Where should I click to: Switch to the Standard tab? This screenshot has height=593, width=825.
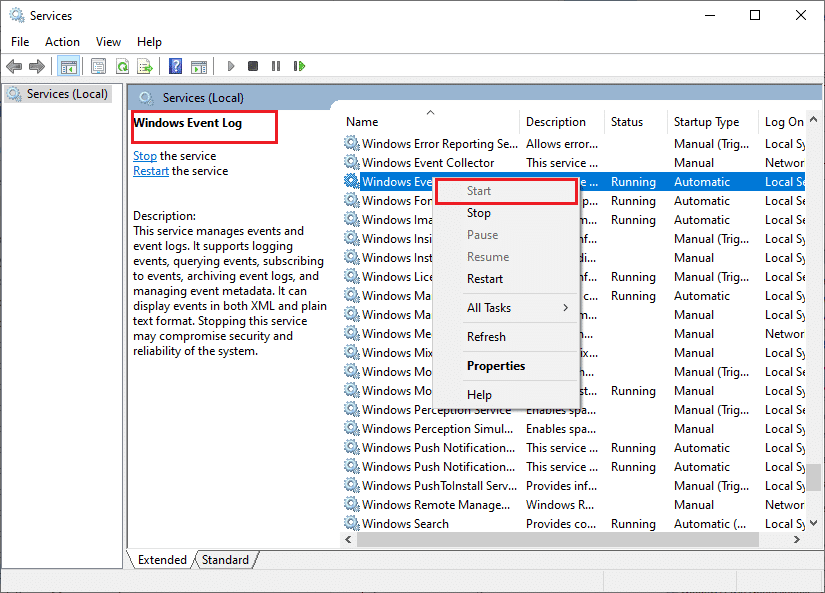click(x=225, y=560)
